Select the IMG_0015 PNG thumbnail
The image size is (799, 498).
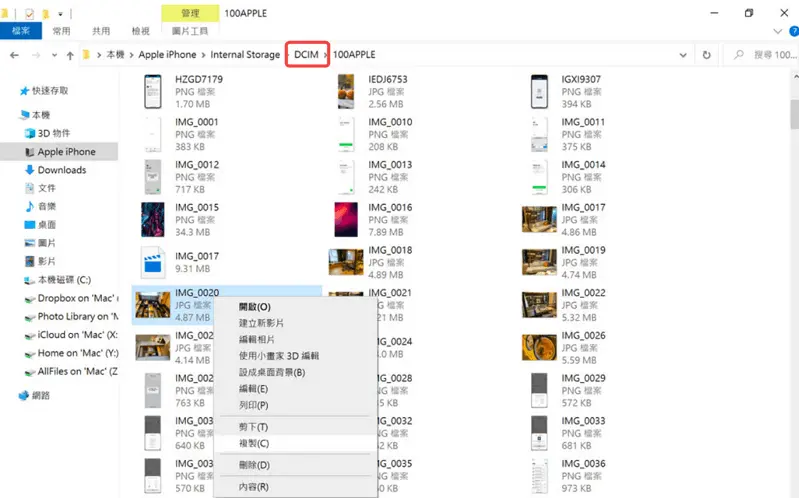click(153, 220)
